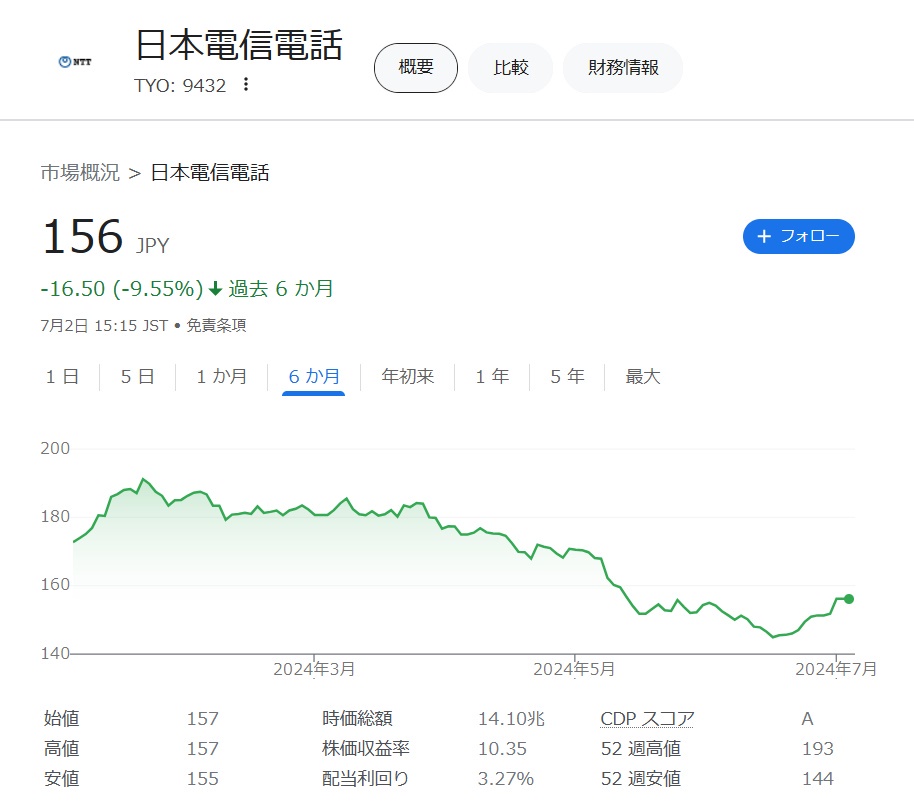Image resolution: width=914 pixels, height=808 pixels.
Task: Click the 52 週高値 label
Action: [x=641, y=749]
